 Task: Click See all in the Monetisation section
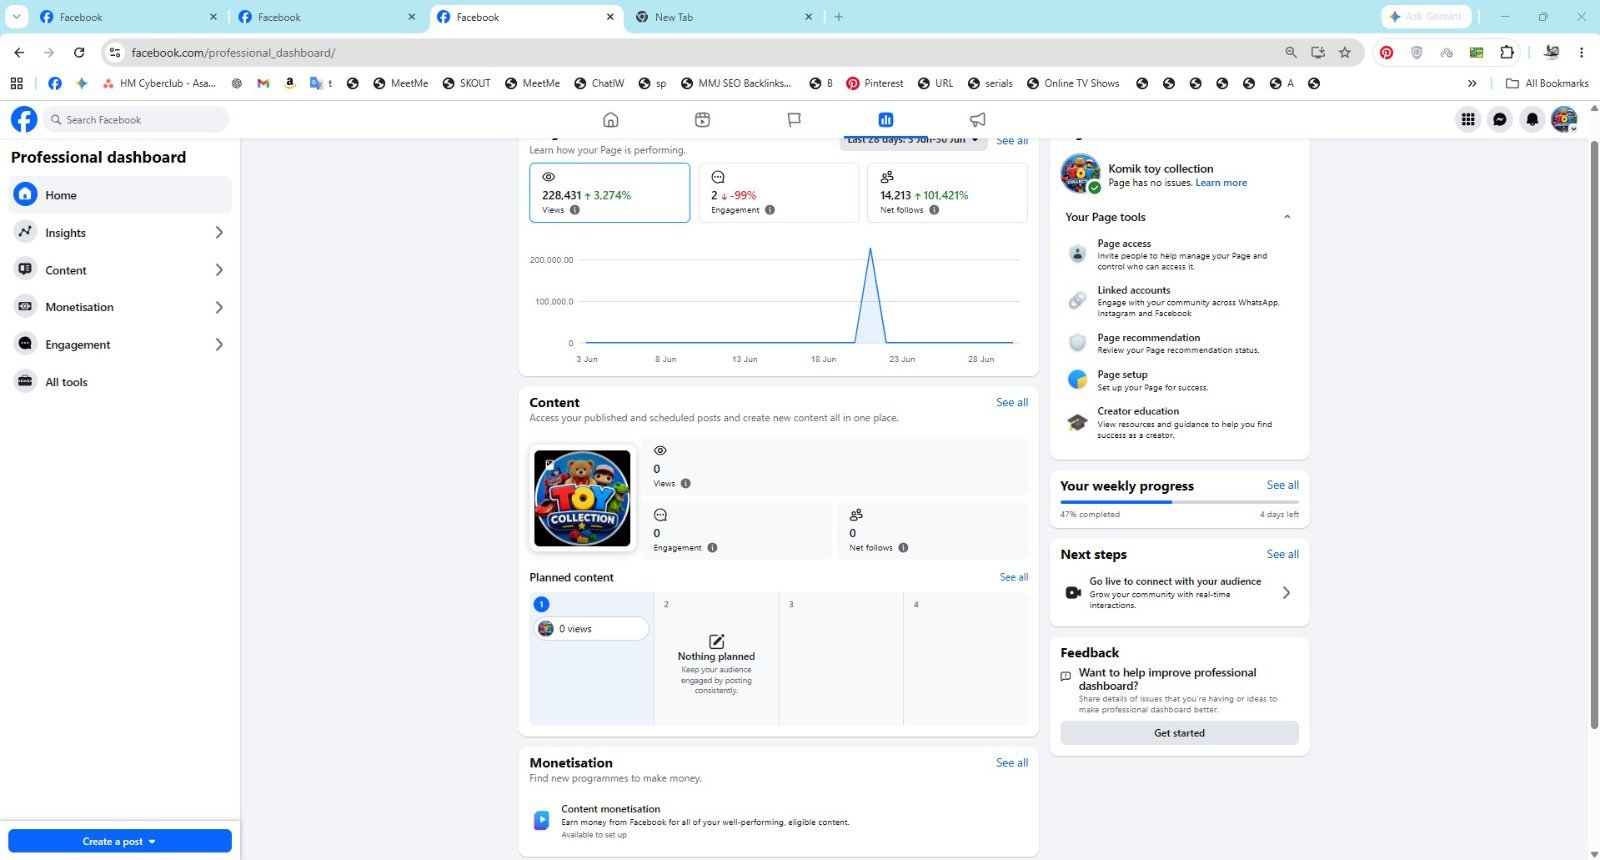point(1012,762)
